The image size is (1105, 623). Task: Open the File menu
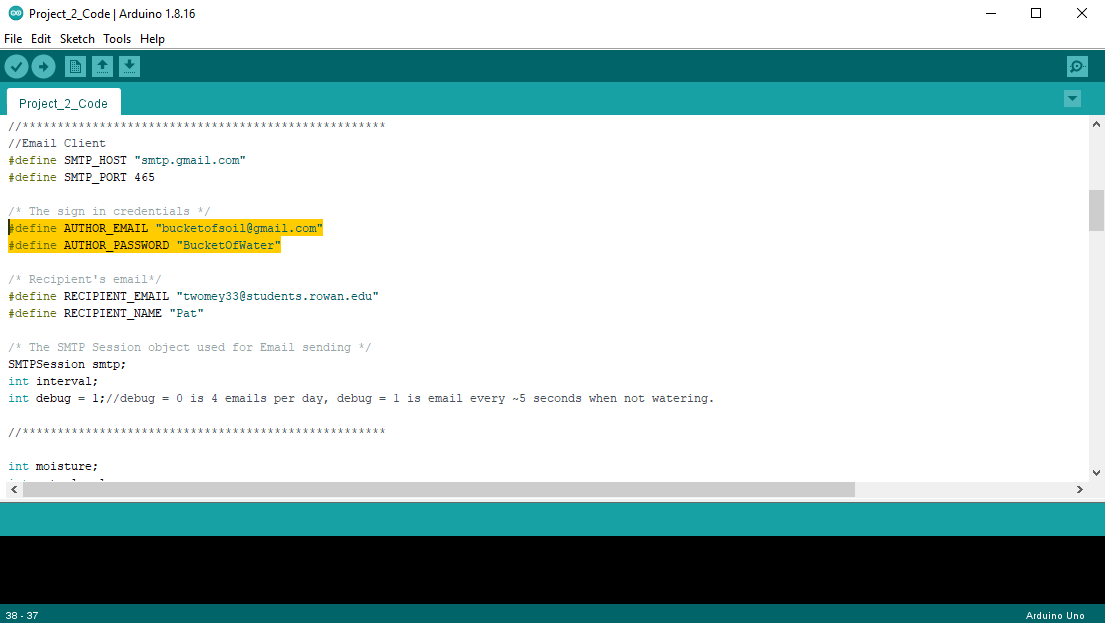pyautogui.click(x=13, y=38)
